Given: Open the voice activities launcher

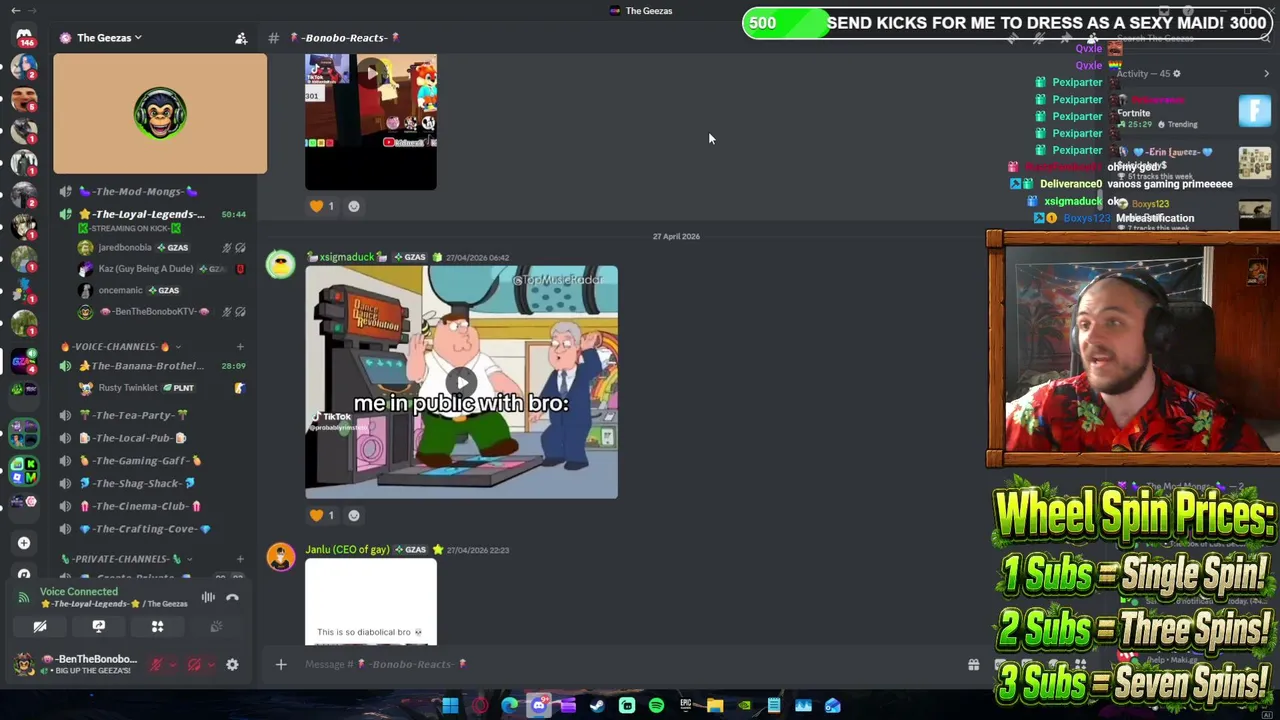Looking at the screenshot, I should point(157,626).
